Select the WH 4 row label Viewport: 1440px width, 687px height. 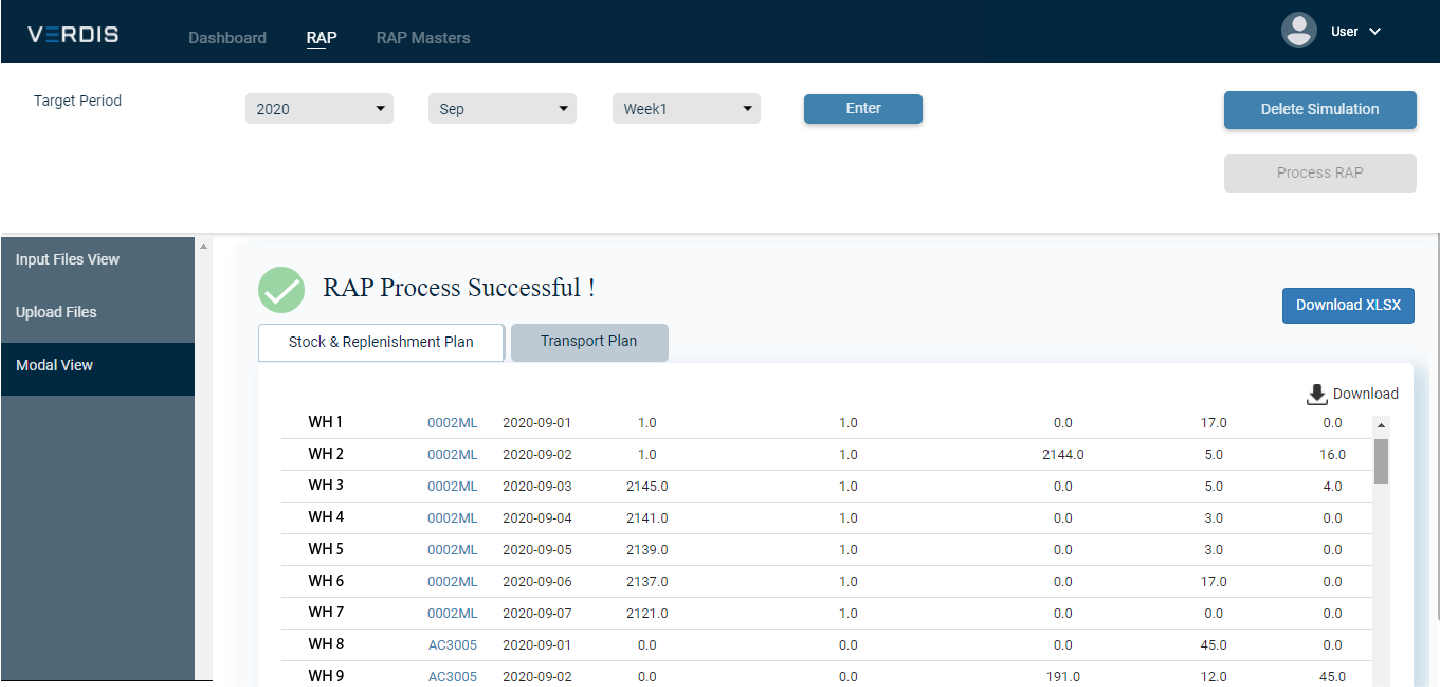pos(326,517)
